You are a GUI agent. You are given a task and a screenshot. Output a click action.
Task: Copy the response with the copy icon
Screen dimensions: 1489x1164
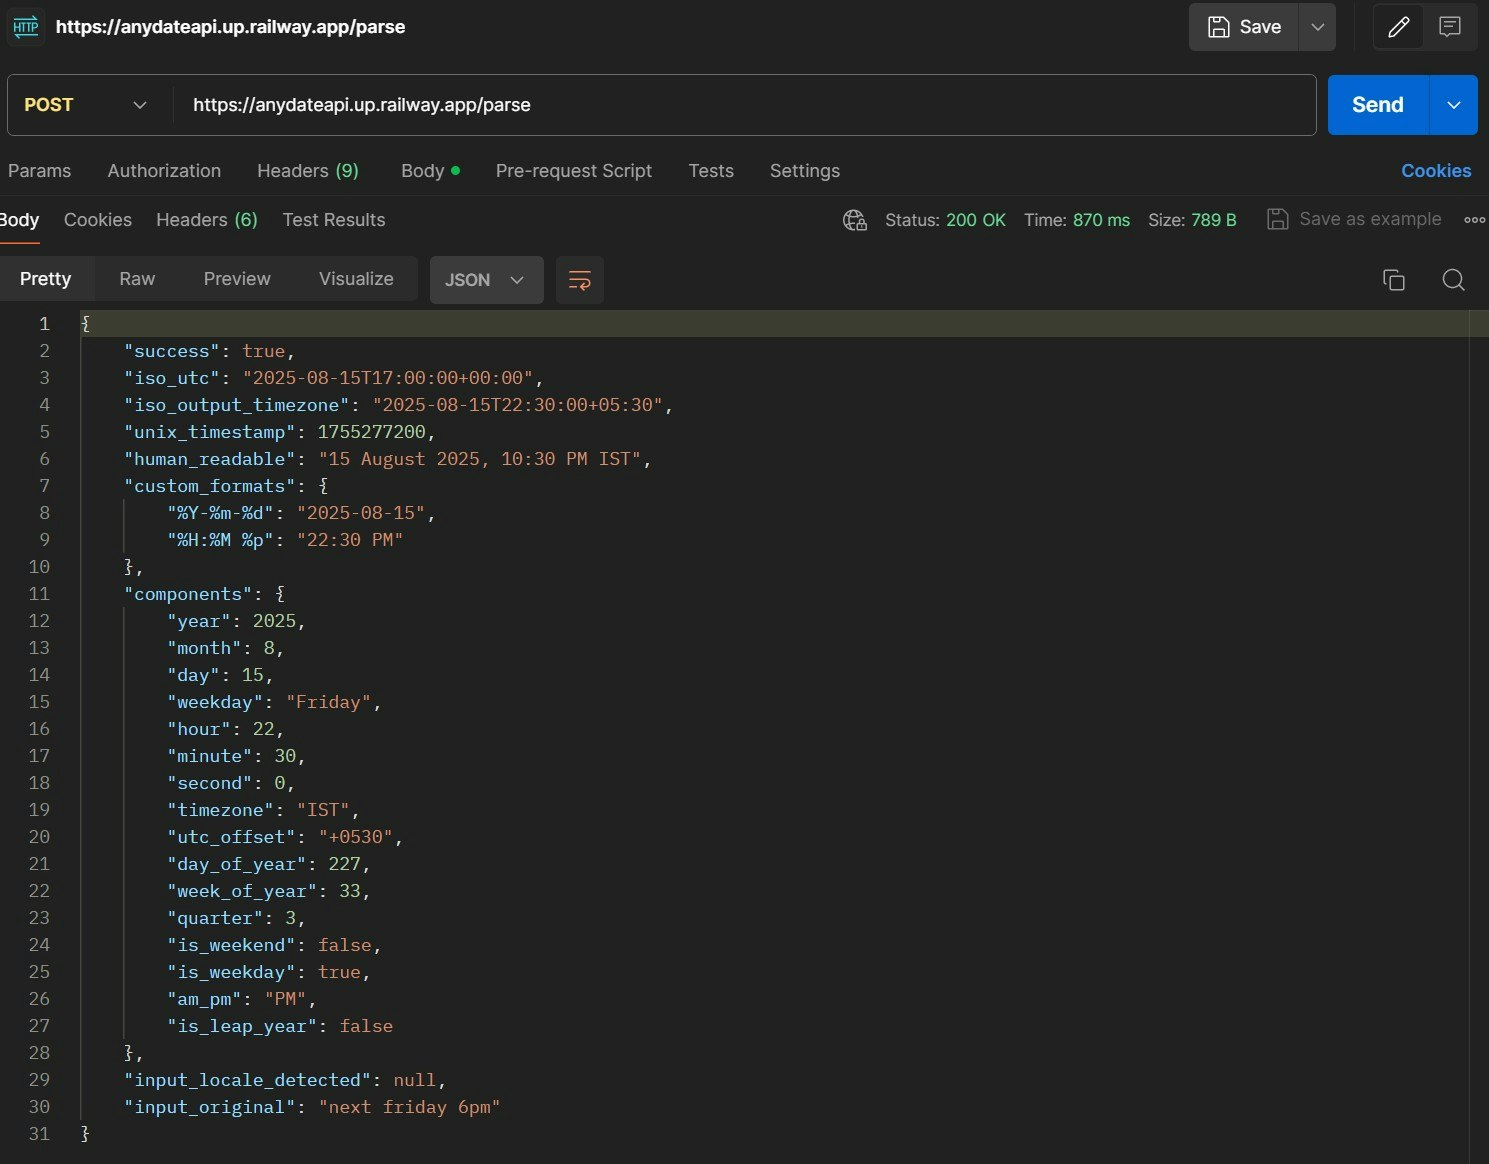point(1393,280)
